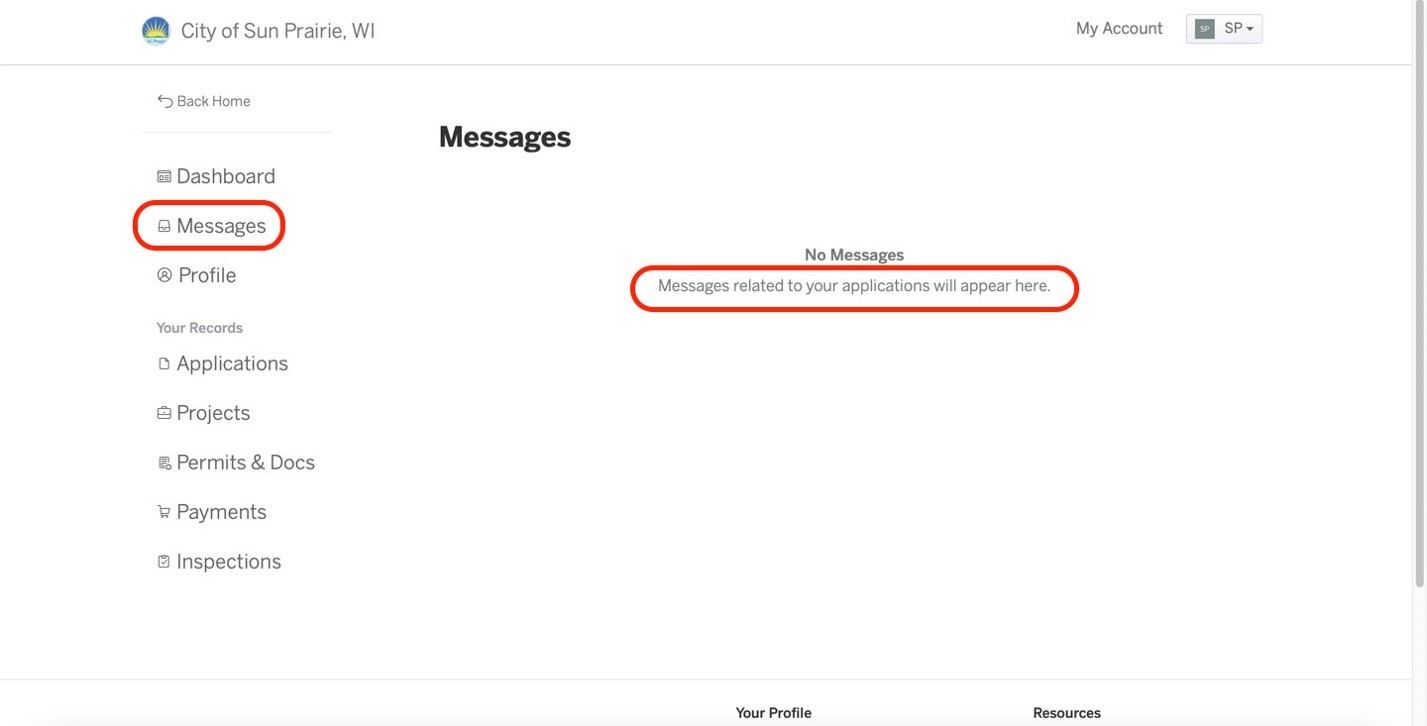Click the Messages inbox icon in the sidebar
This screenshot has width=1427, height=726.
(164, 226)
